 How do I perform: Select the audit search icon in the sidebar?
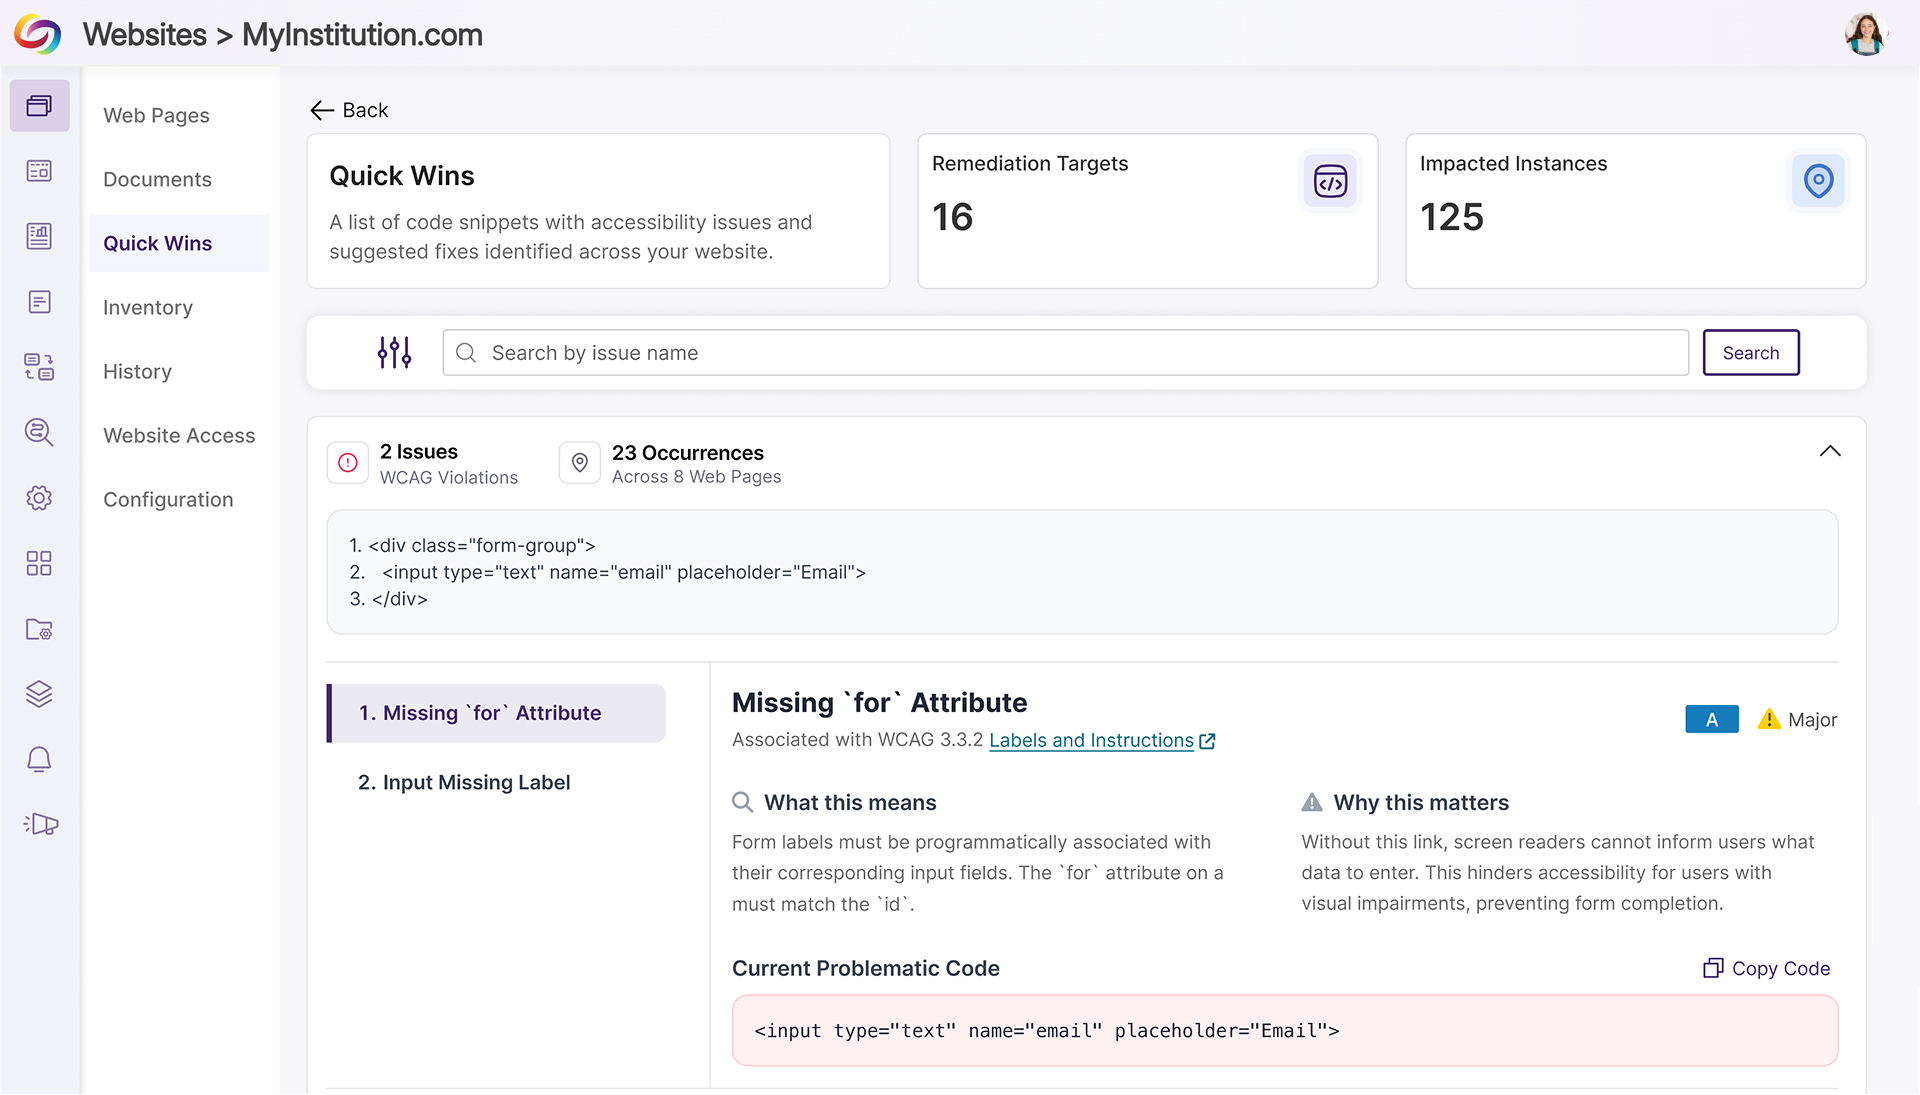[39, 432]
